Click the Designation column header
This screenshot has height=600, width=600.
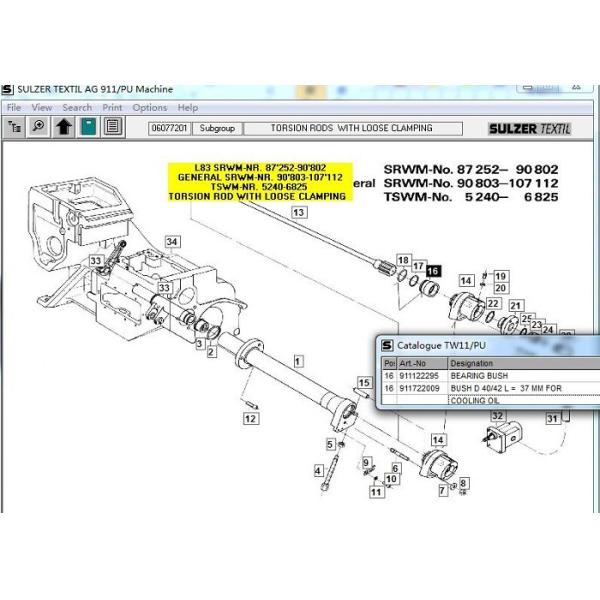point(472,363)
